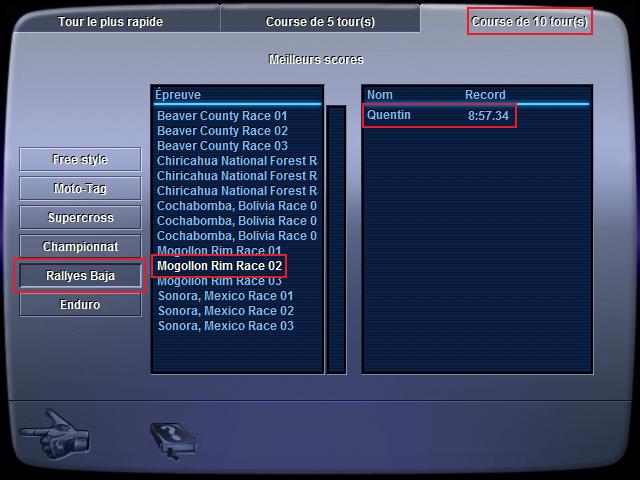This screenshot has width=640, height=481.
Task: Pick Beaver County Race 03 entry
Action: tap(222, 146)
